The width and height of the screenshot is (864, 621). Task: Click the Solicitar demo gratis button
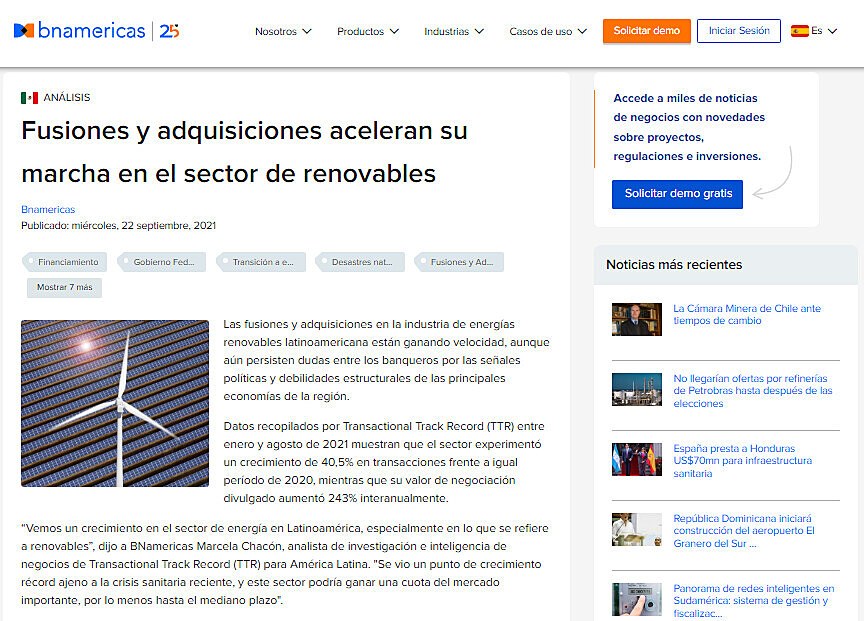point(677,194)
